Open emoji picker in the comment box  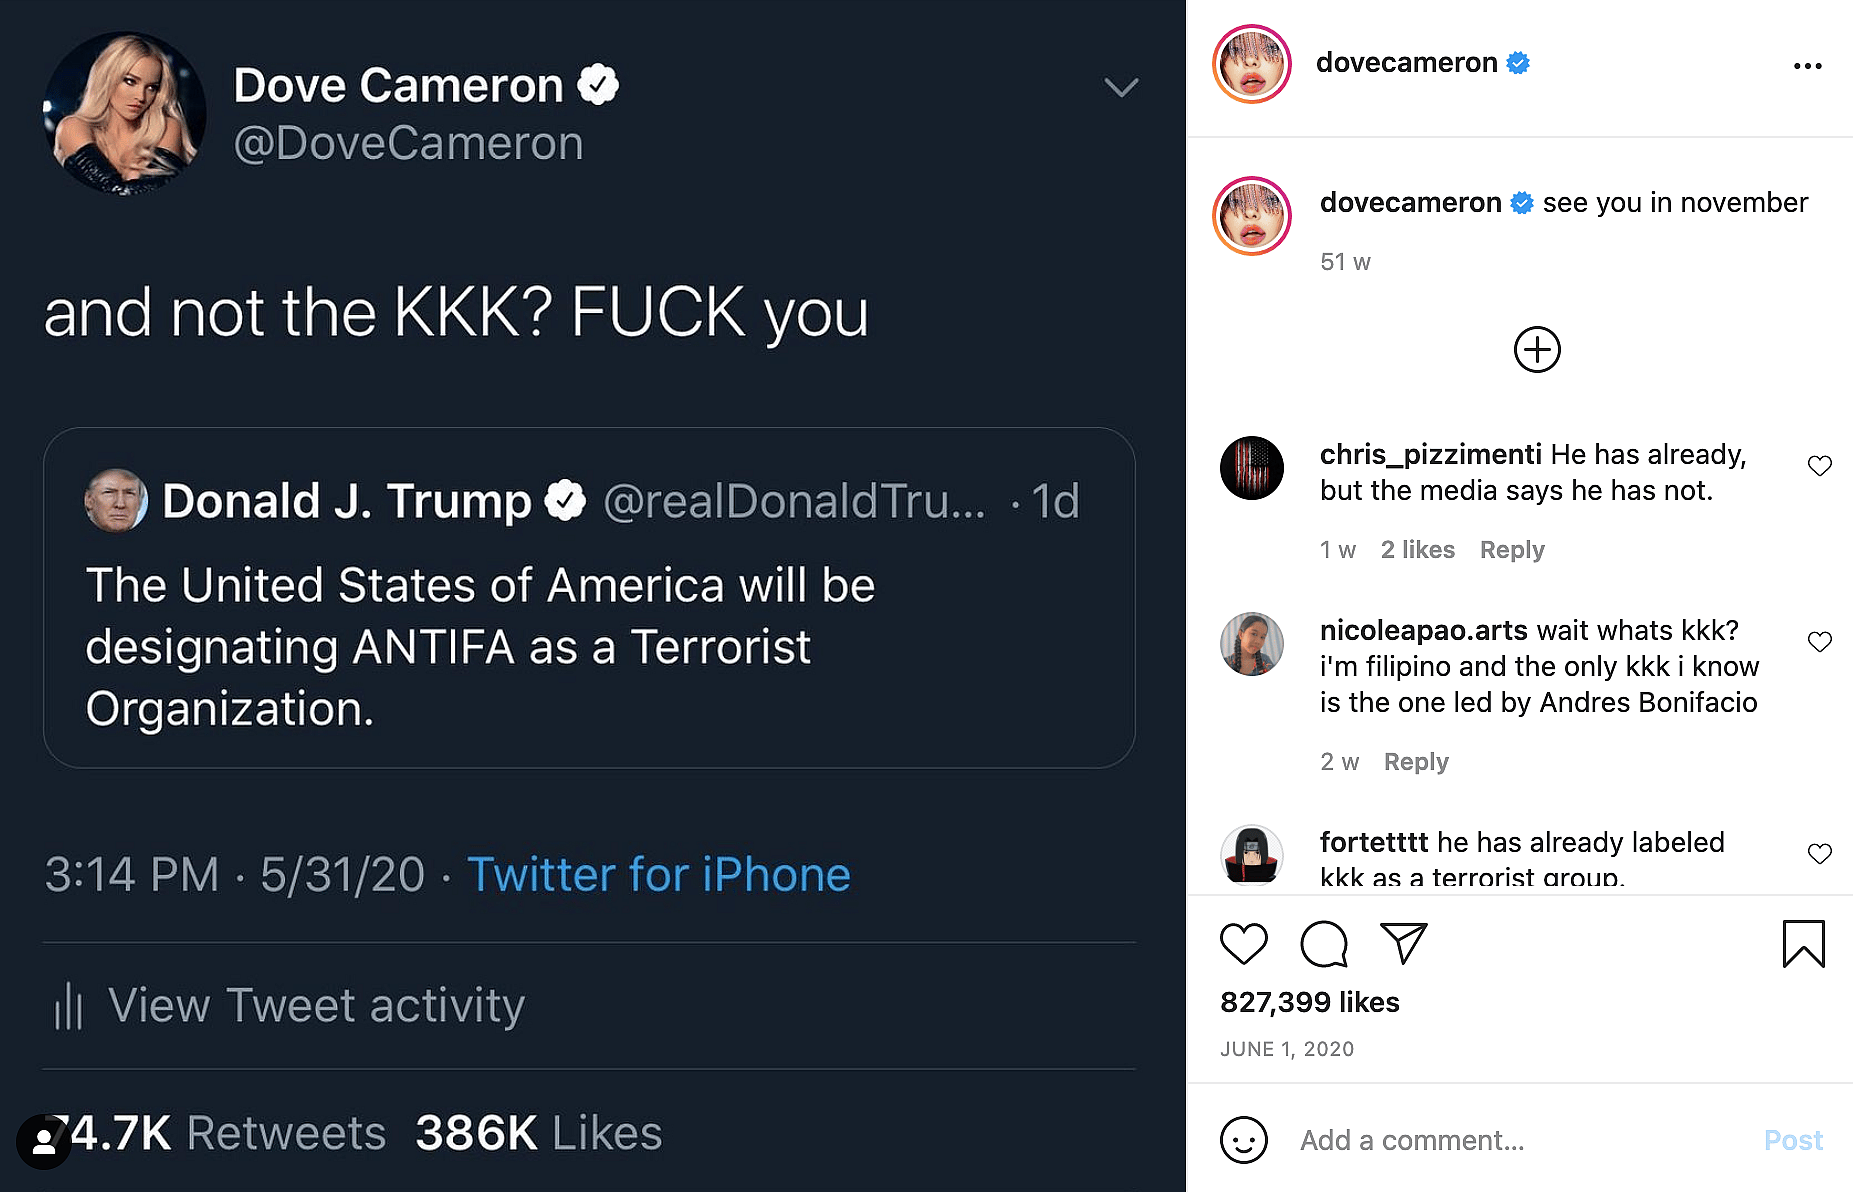click(x=1243, y=1140)
